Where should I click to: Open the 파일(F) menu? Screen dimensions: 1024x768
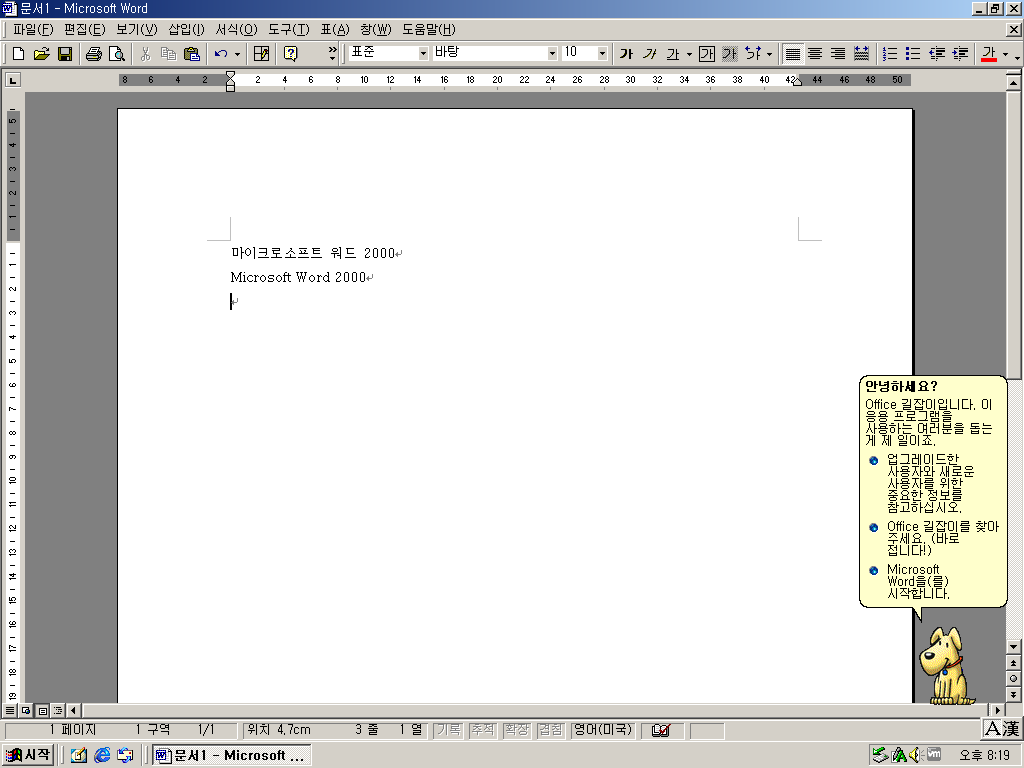(x=33, y=29)
